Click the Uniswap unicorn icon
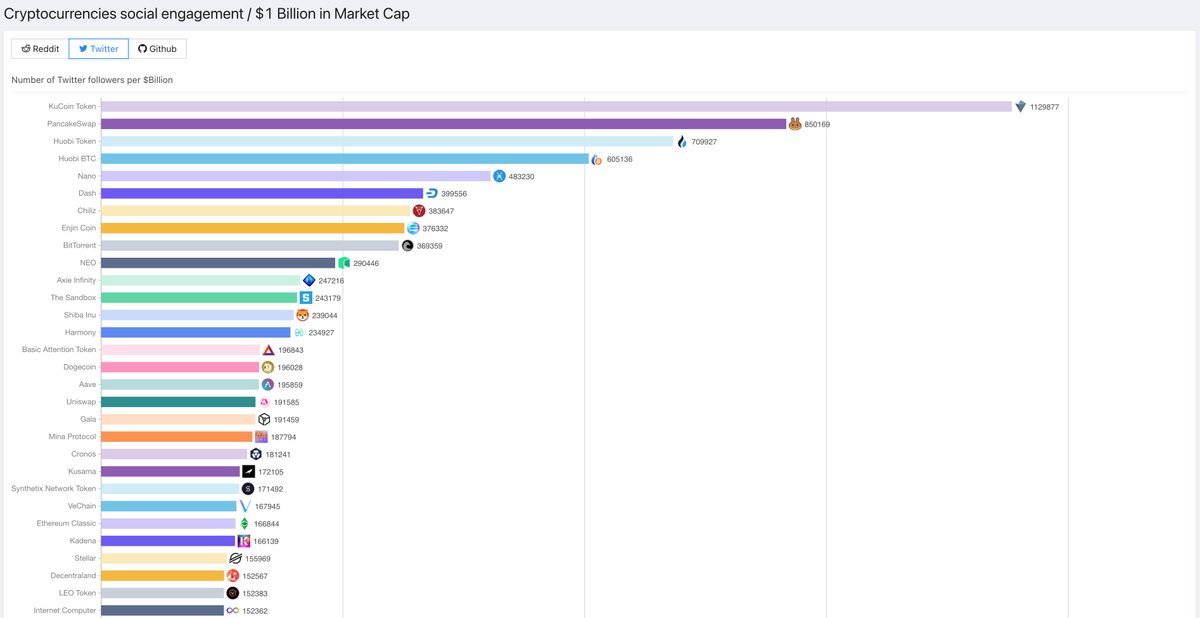Screen dimensions: 1200x618 pos(264,402)
